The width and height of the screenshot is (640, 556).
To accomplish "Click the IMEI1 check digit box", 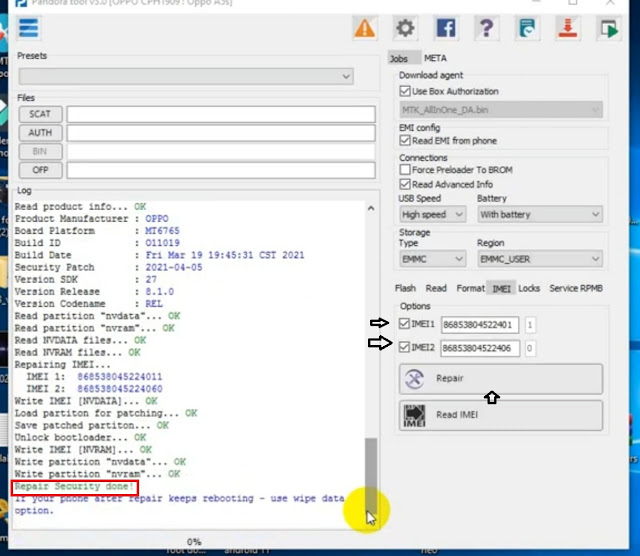I will pos(530,325).
